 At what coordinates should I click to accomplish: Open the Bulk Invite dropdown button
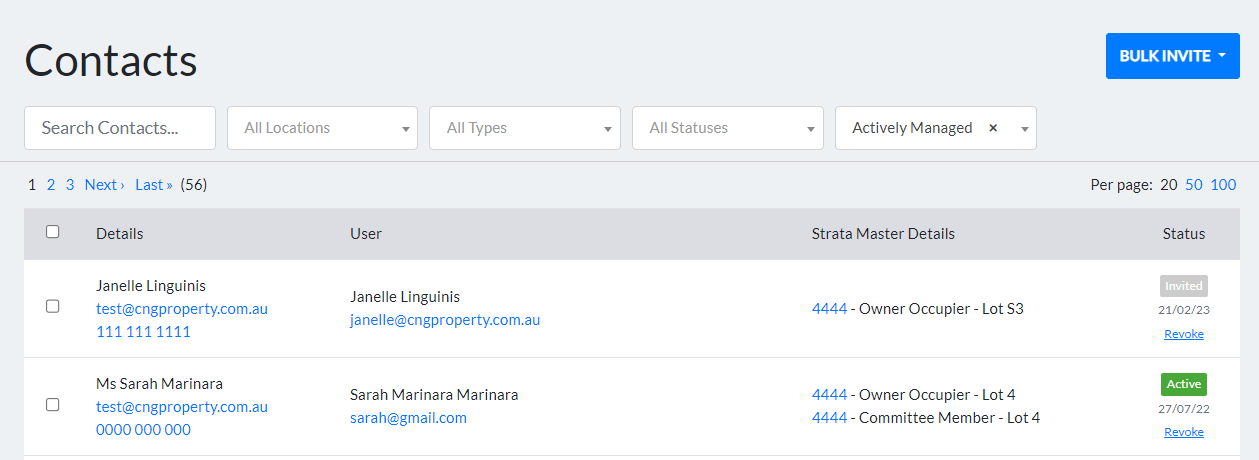pos(1172,56)
